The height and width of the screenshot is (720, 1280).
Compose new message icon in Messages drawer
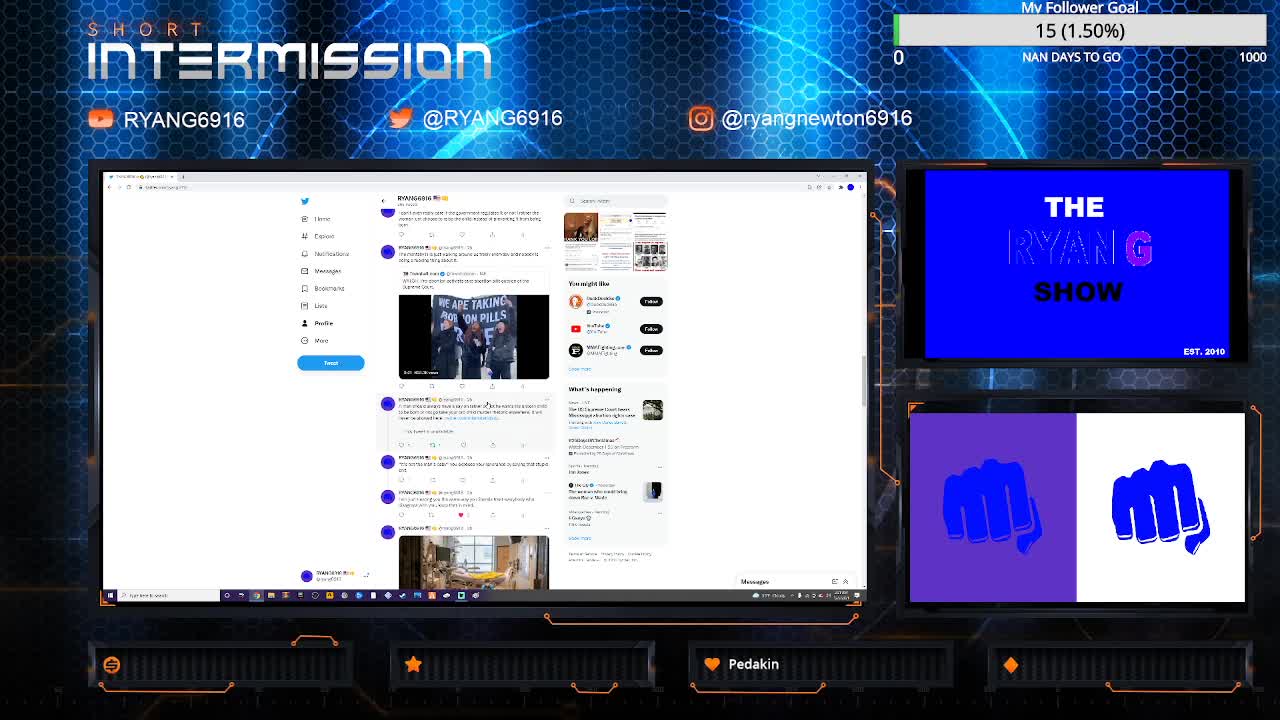point(834,581)
